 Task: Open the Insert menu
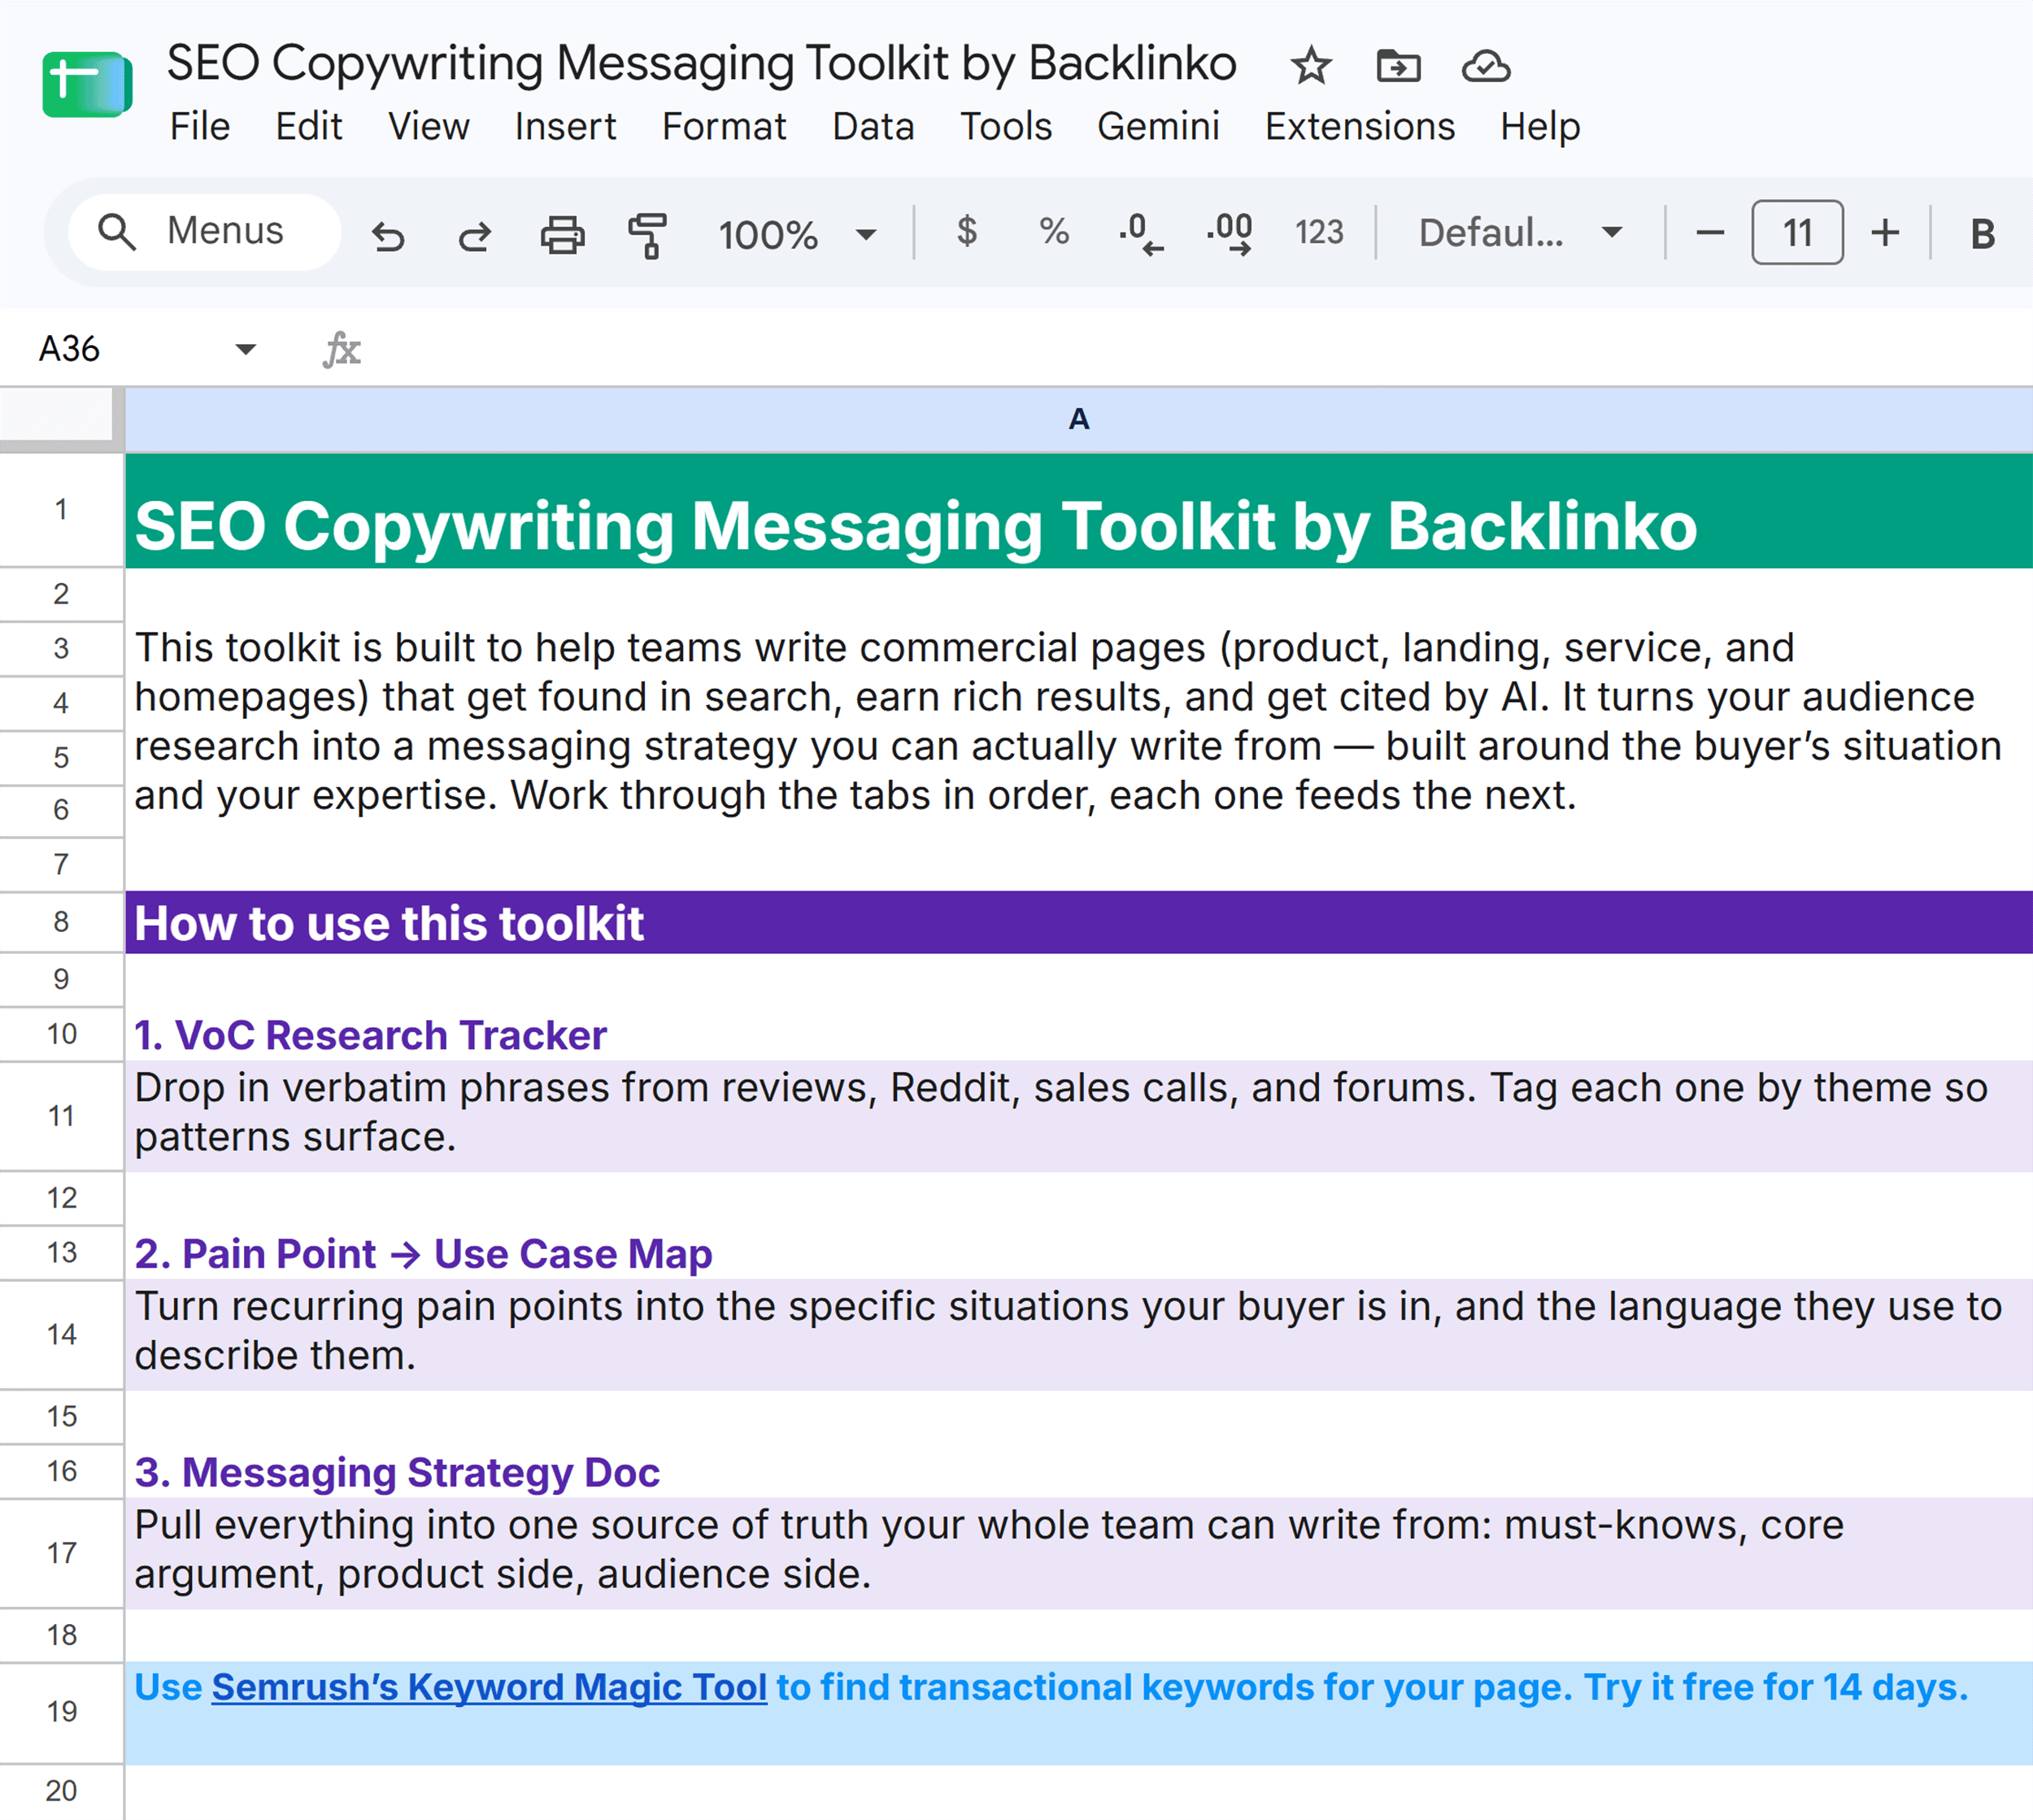pyautogui.click(x=565, y=127)
